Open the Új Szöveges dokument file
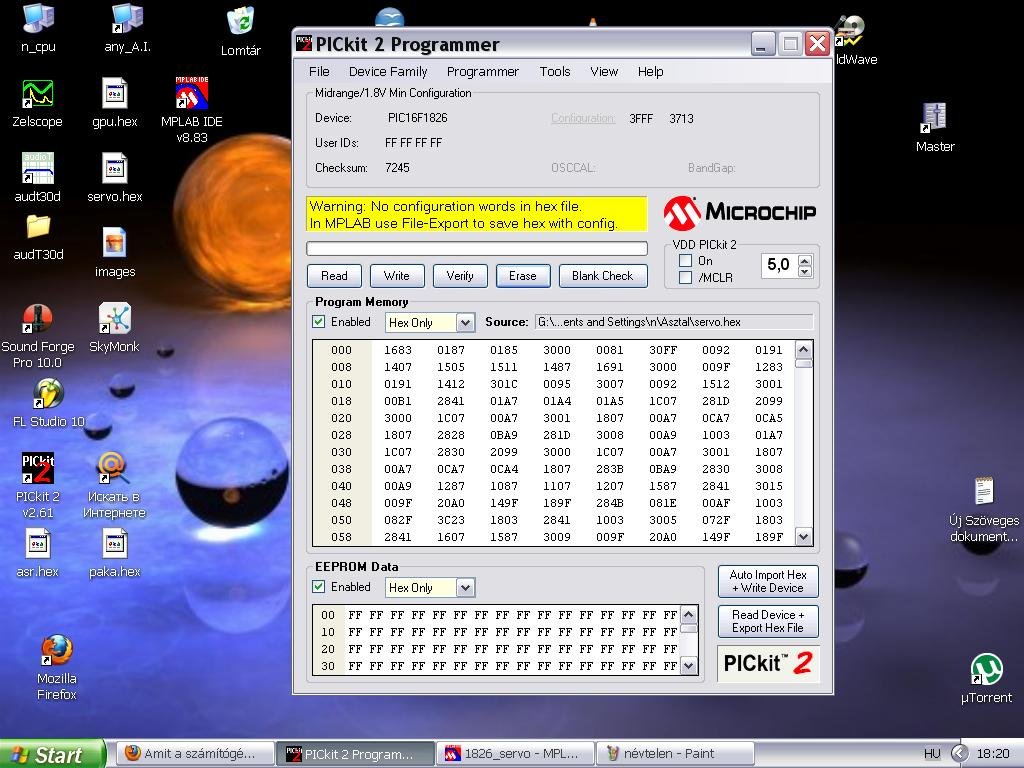Screen dimensions: 1024x768 984,509
